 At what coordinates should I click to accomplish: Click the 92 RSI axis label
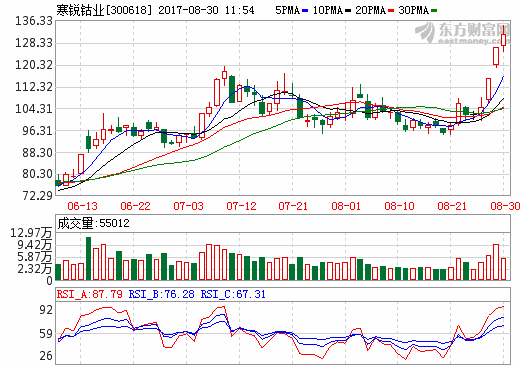coord(46,310)
